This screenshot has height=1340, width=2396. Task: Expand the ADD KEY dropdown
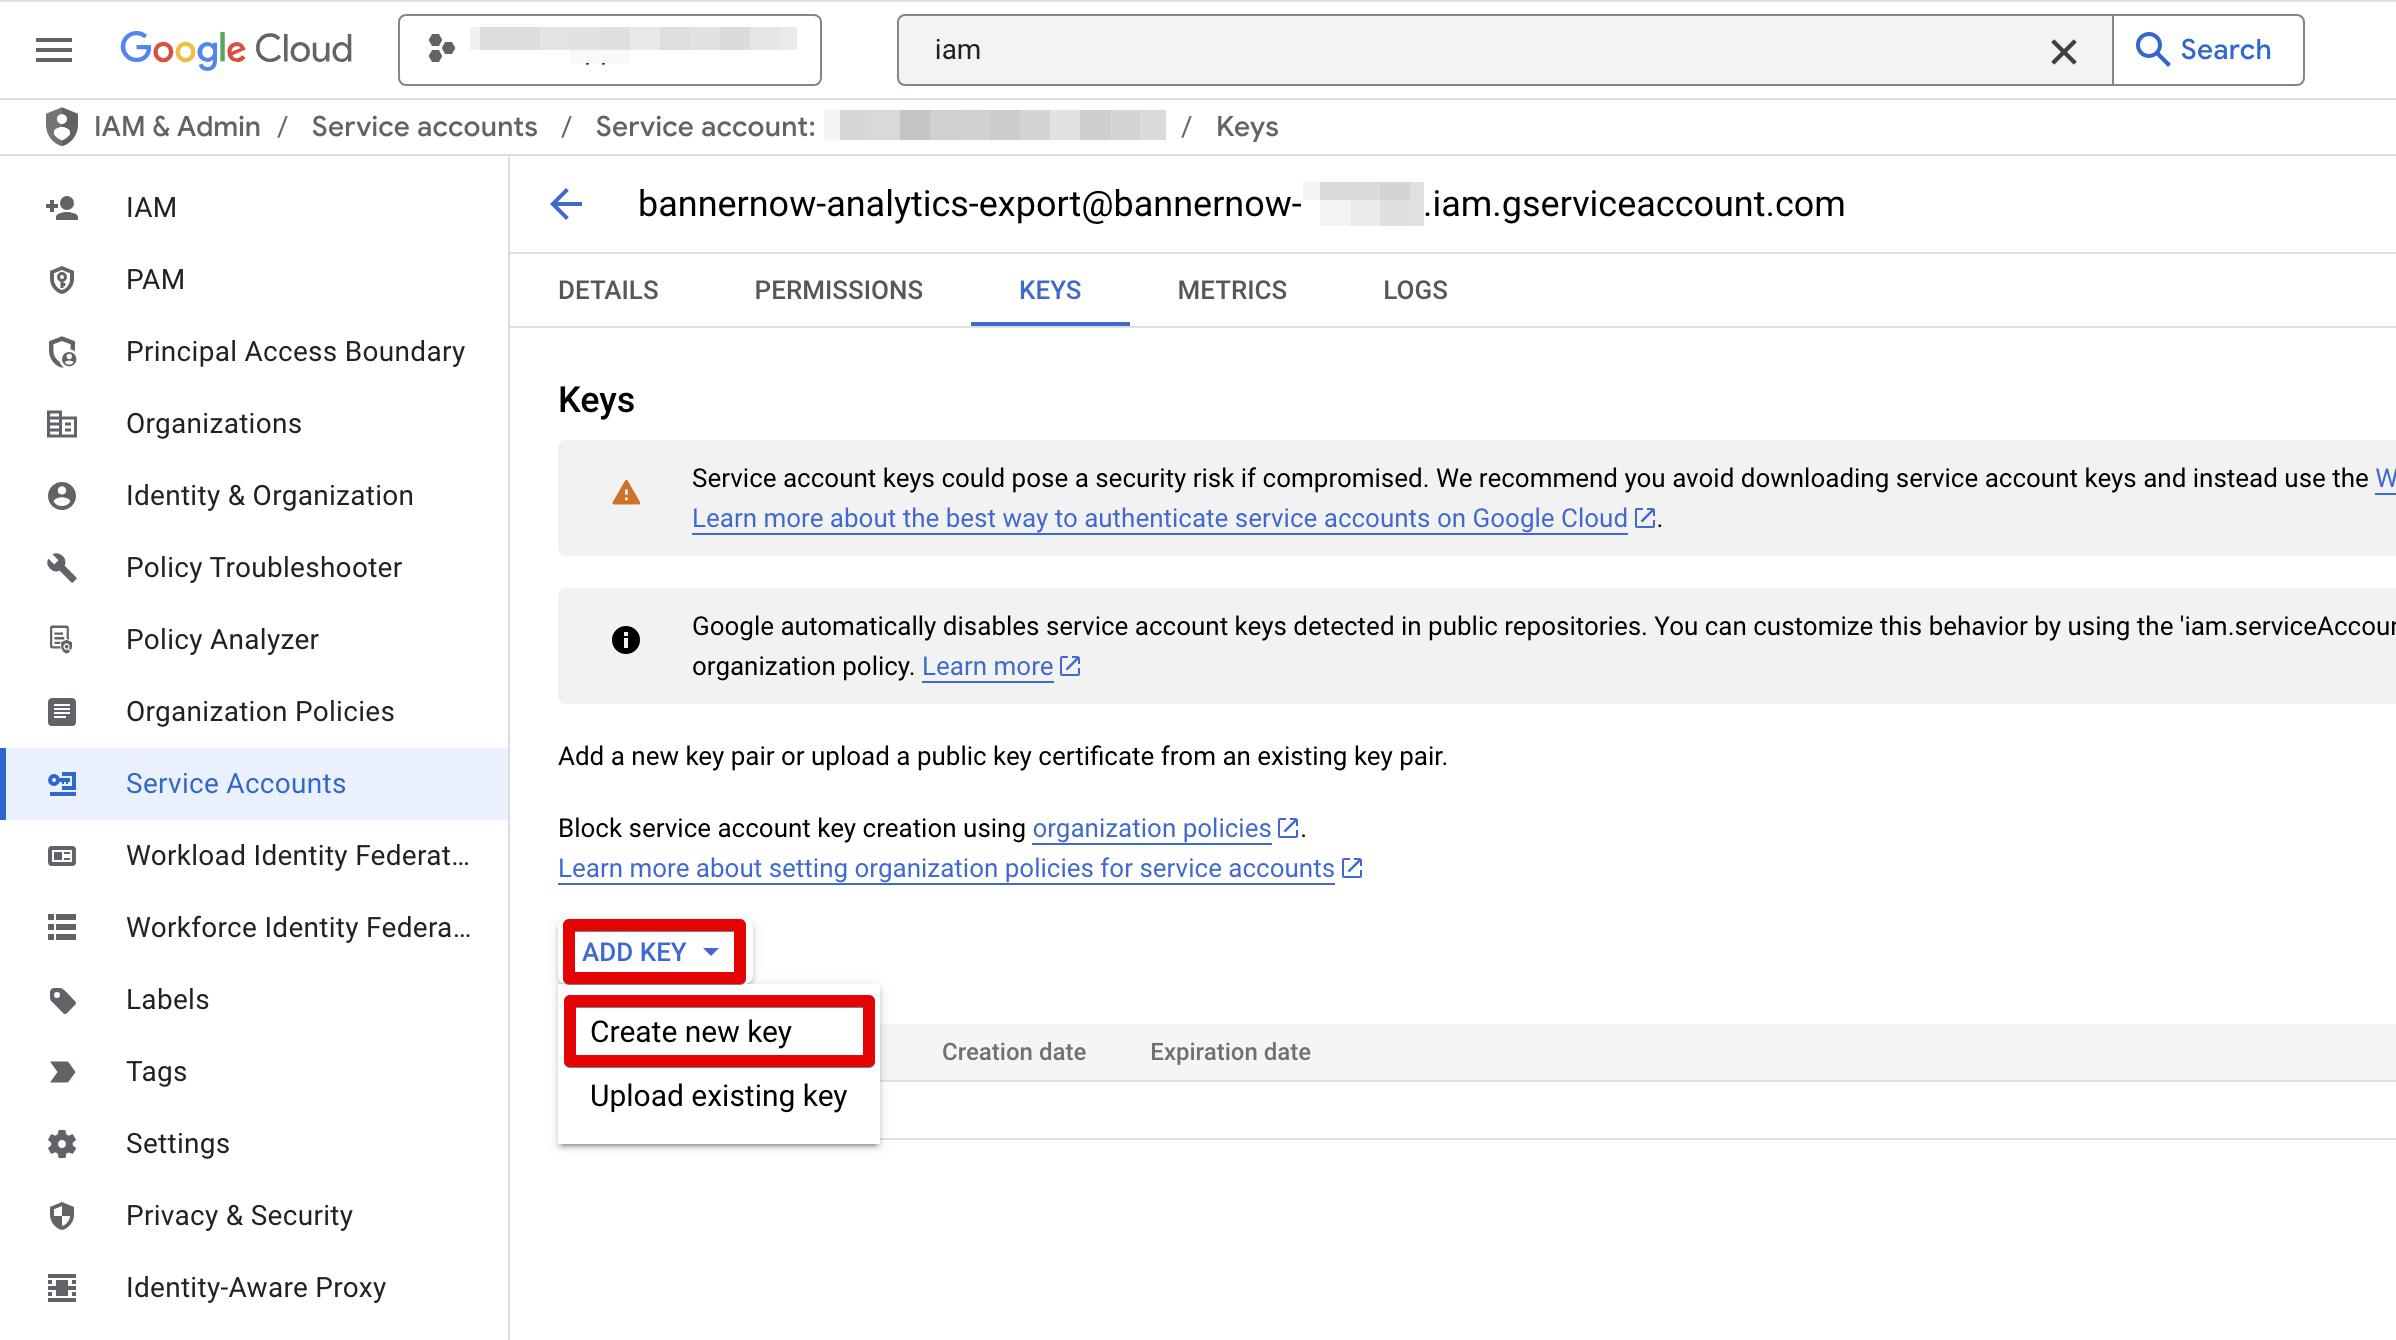pos(652,952)
